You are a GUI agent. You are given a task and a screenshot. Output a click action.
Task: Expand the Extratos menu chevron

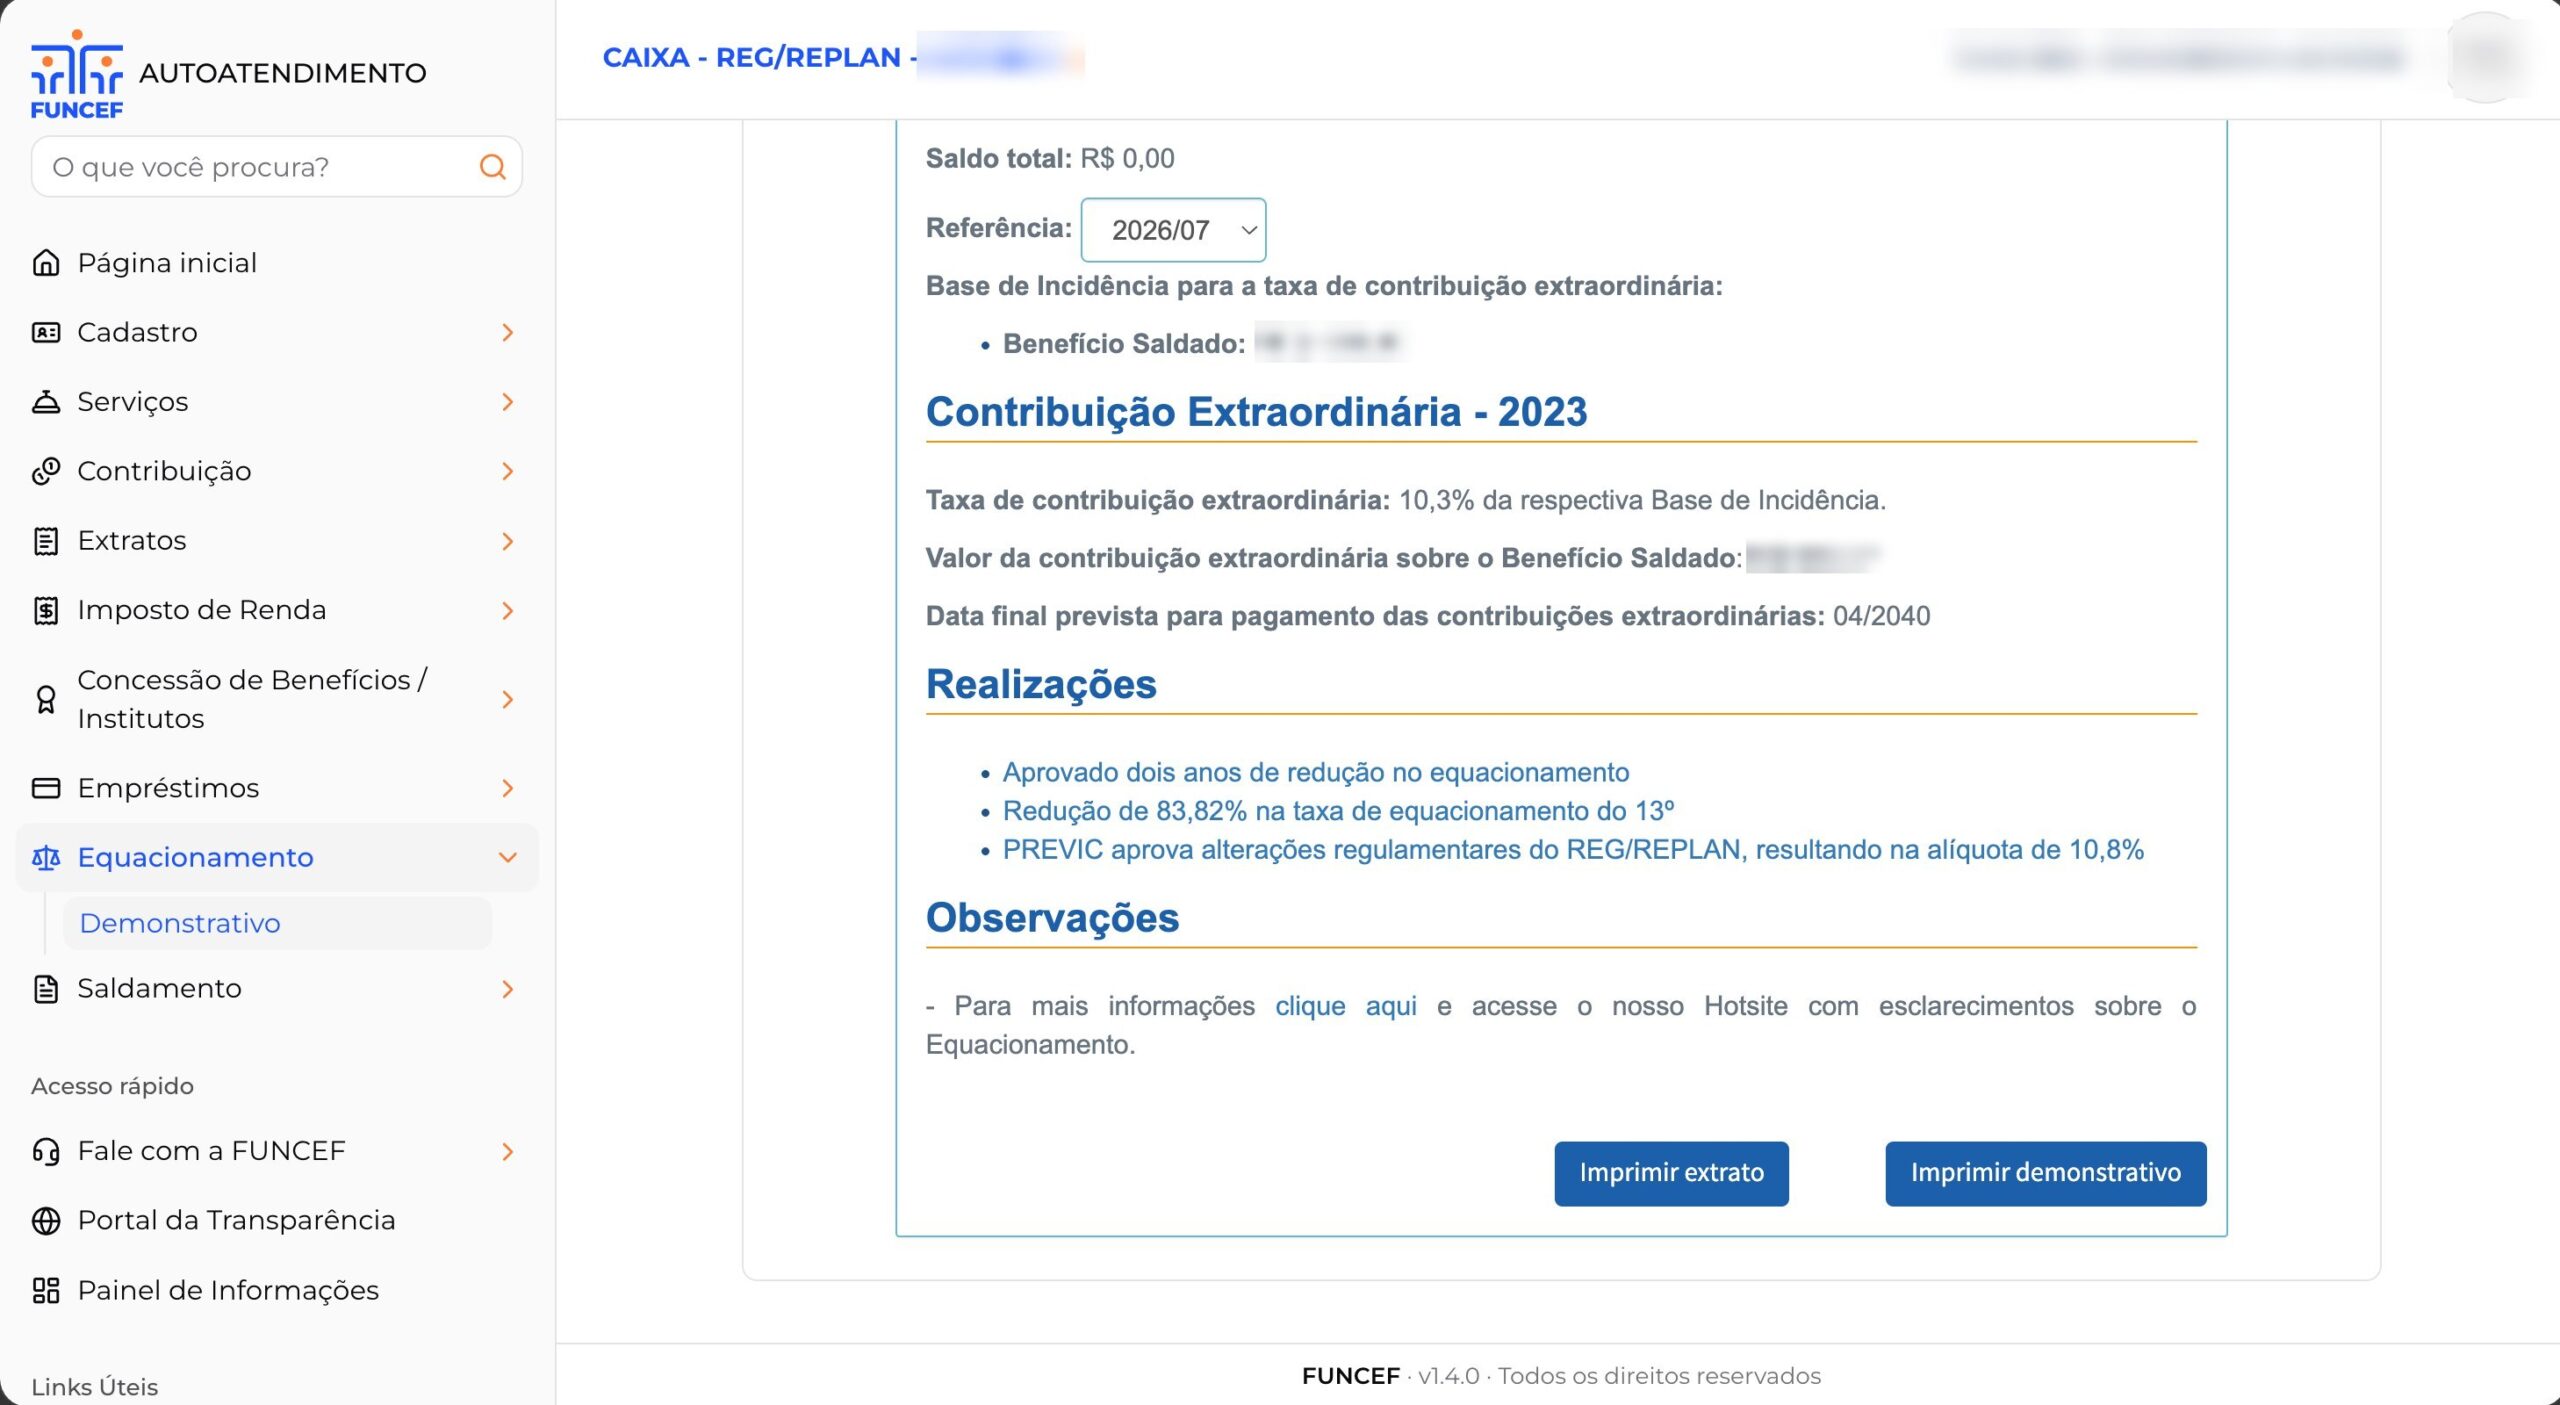coord(508,541)
